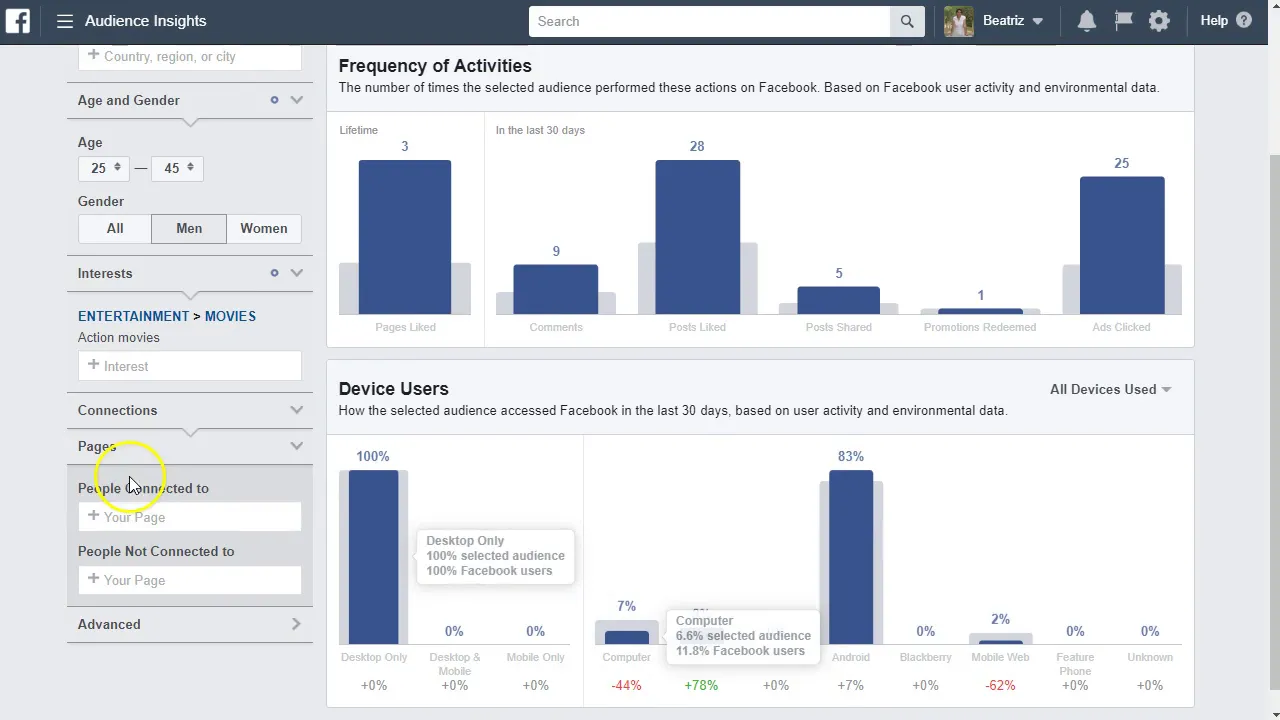The image size is (1280, 720).
Task: Click the Pages Liked bar
Action: click(405, 237)
